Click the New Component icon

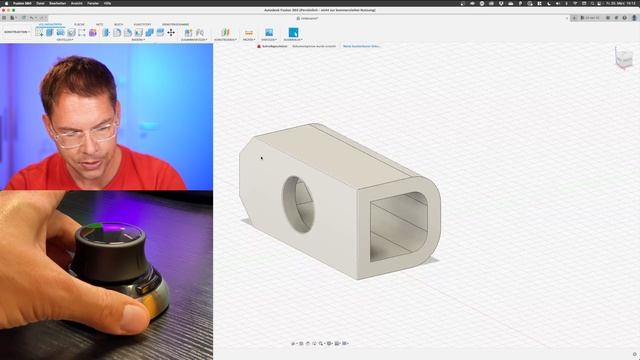pyautogui.click(x=188, y=32)
